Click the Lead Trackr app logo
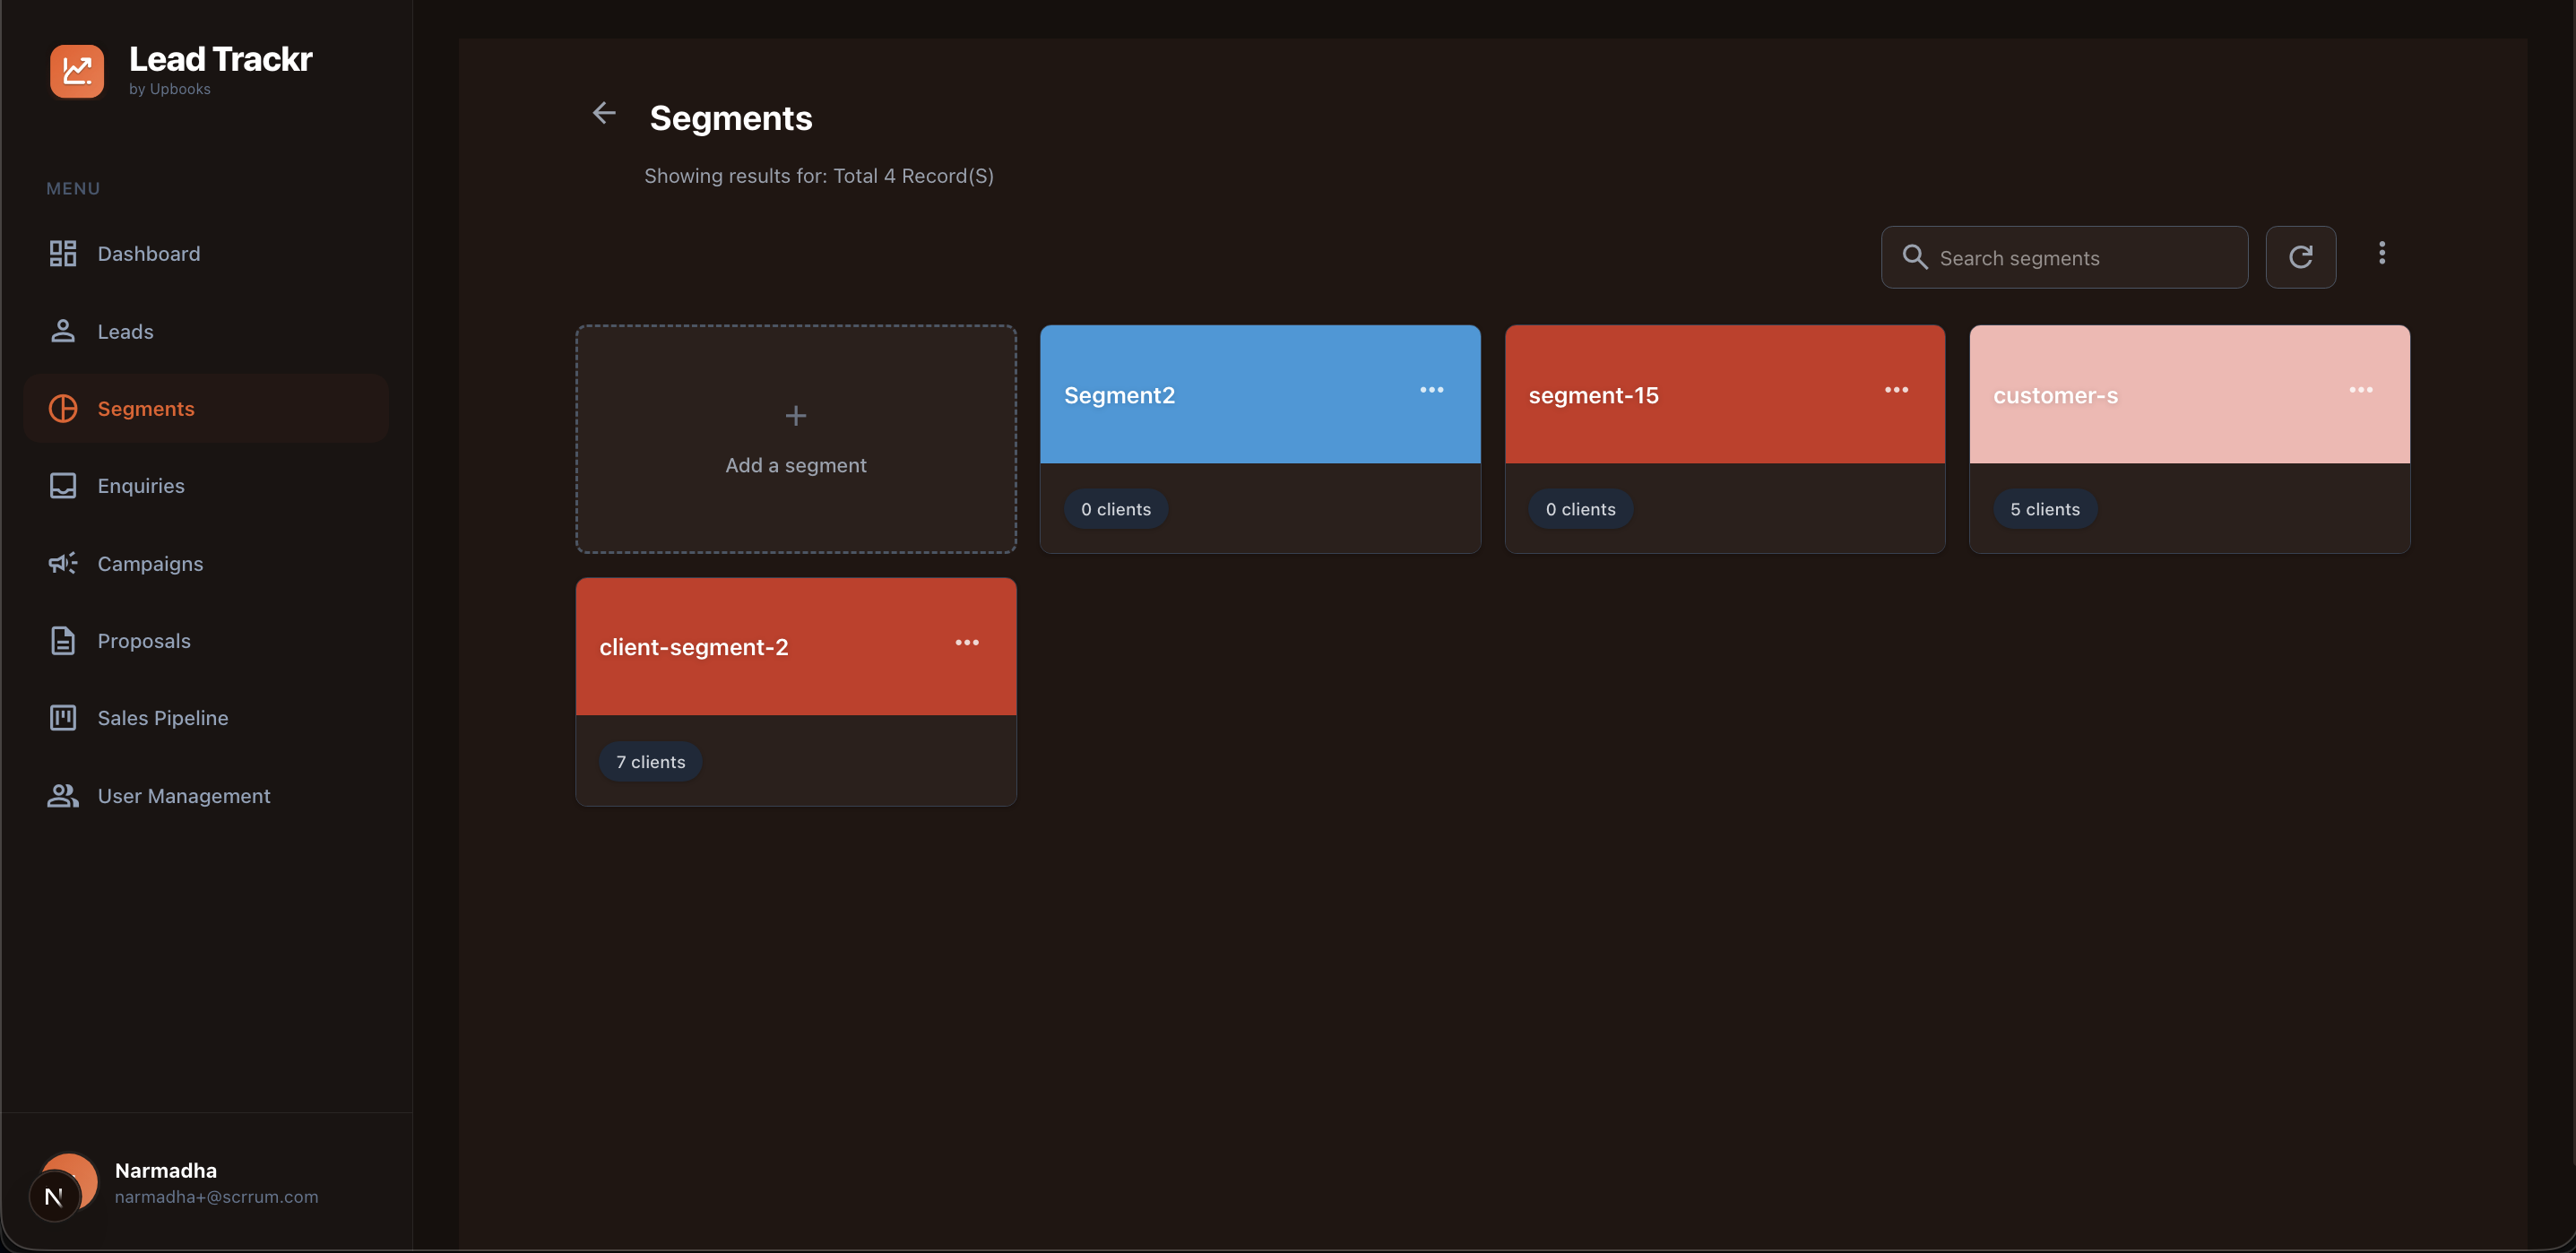 coord(77,70)
